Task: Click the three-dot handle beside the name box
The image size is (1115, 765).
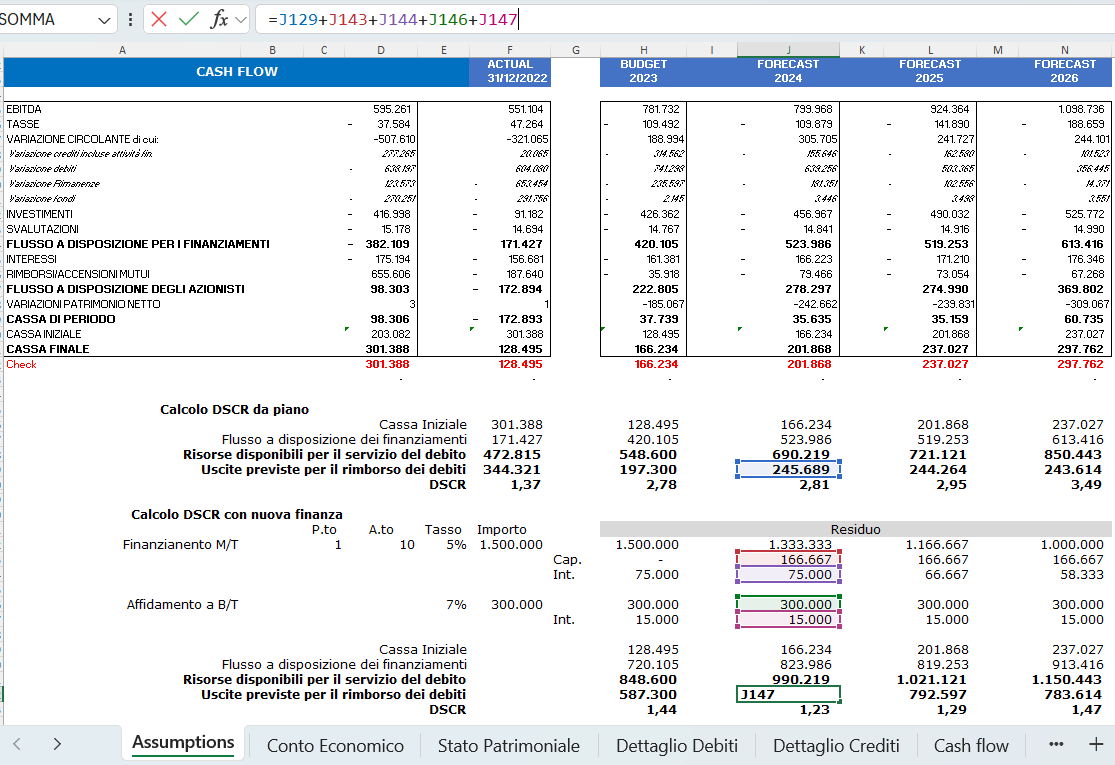Action: [x=131, y=19]
